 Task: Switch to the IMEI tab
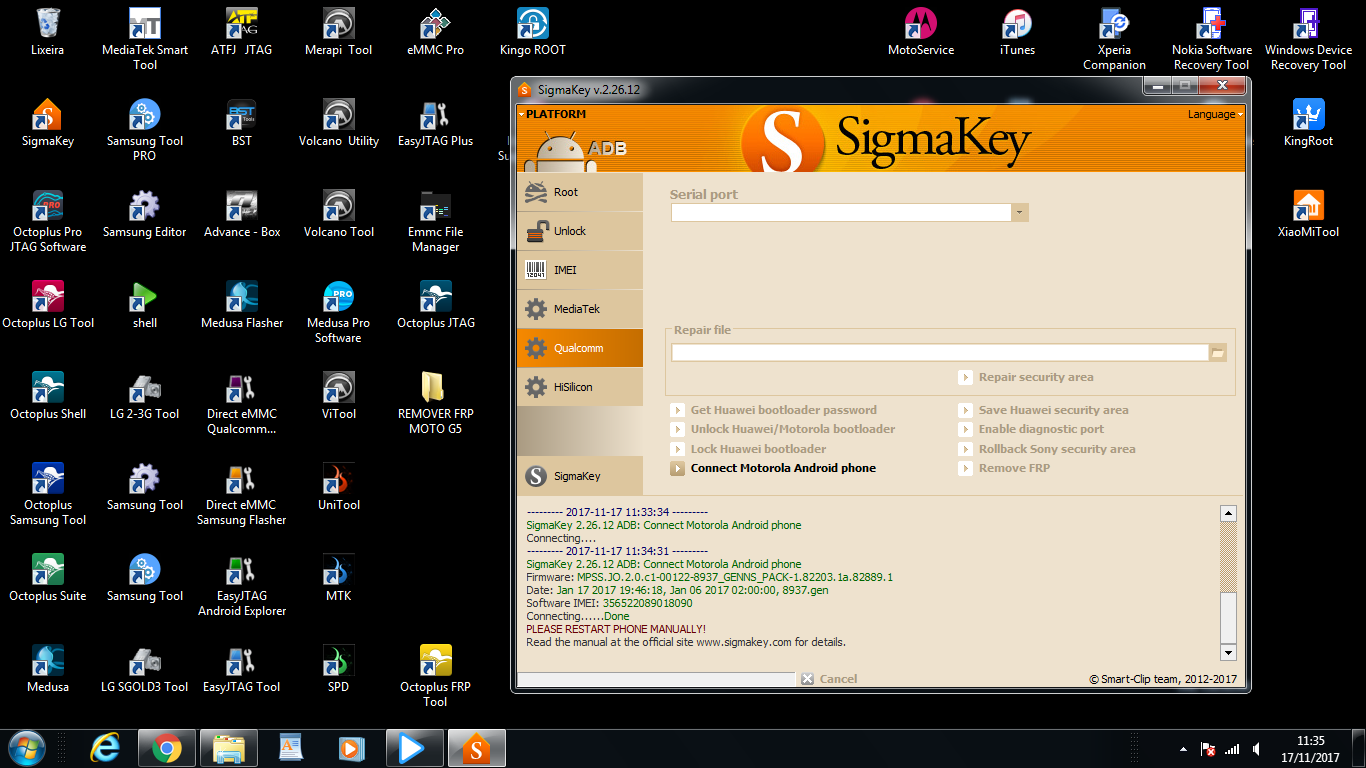pos(580,270)
